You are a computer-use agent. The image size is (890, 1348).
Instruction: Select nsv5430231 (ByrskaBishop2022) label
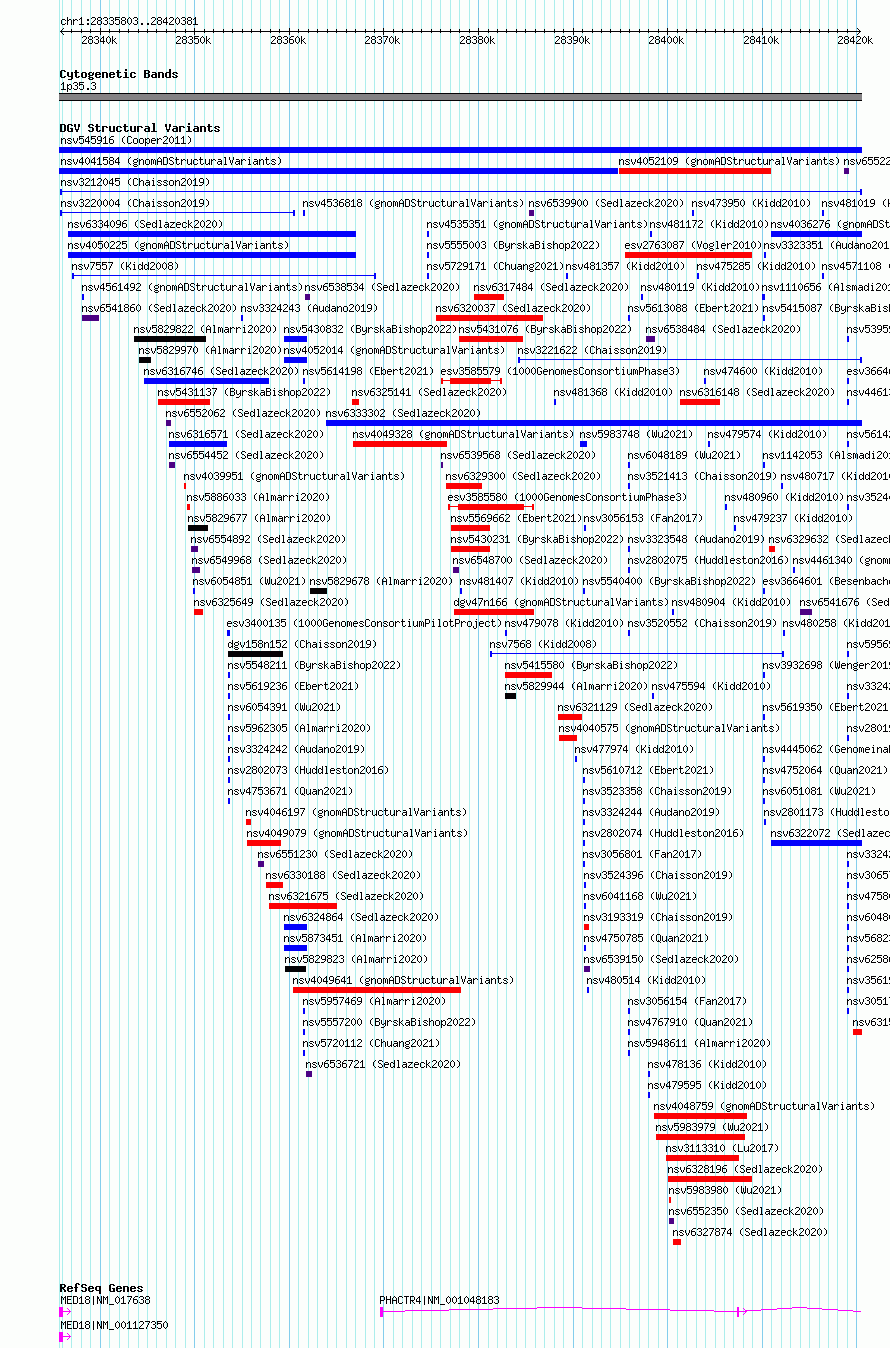(538, 539)
